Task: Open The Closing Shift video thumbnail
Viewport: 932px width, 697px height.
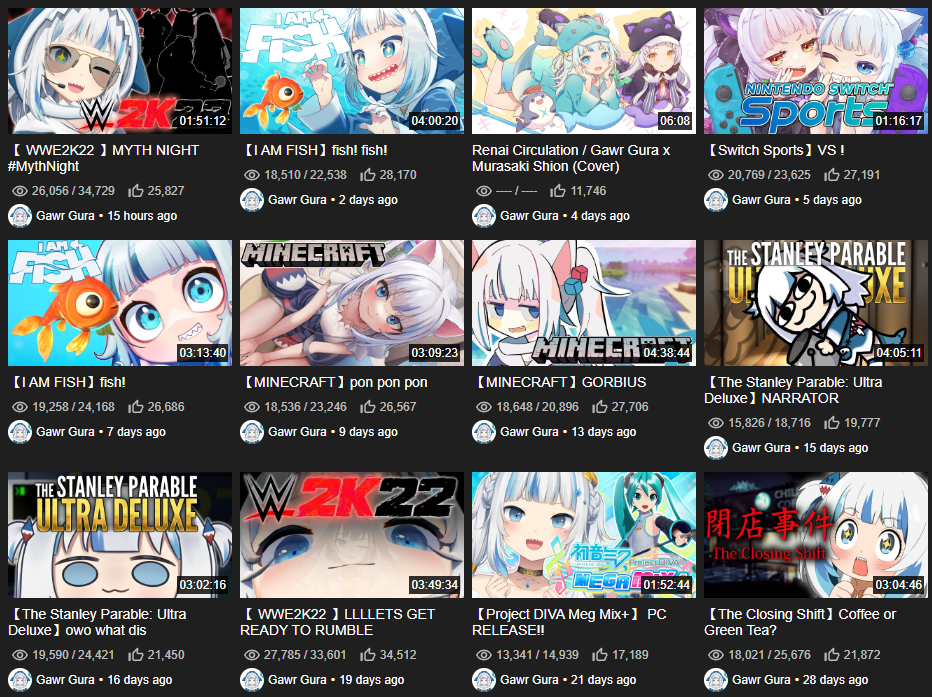Action: click(x=816, y=535)
